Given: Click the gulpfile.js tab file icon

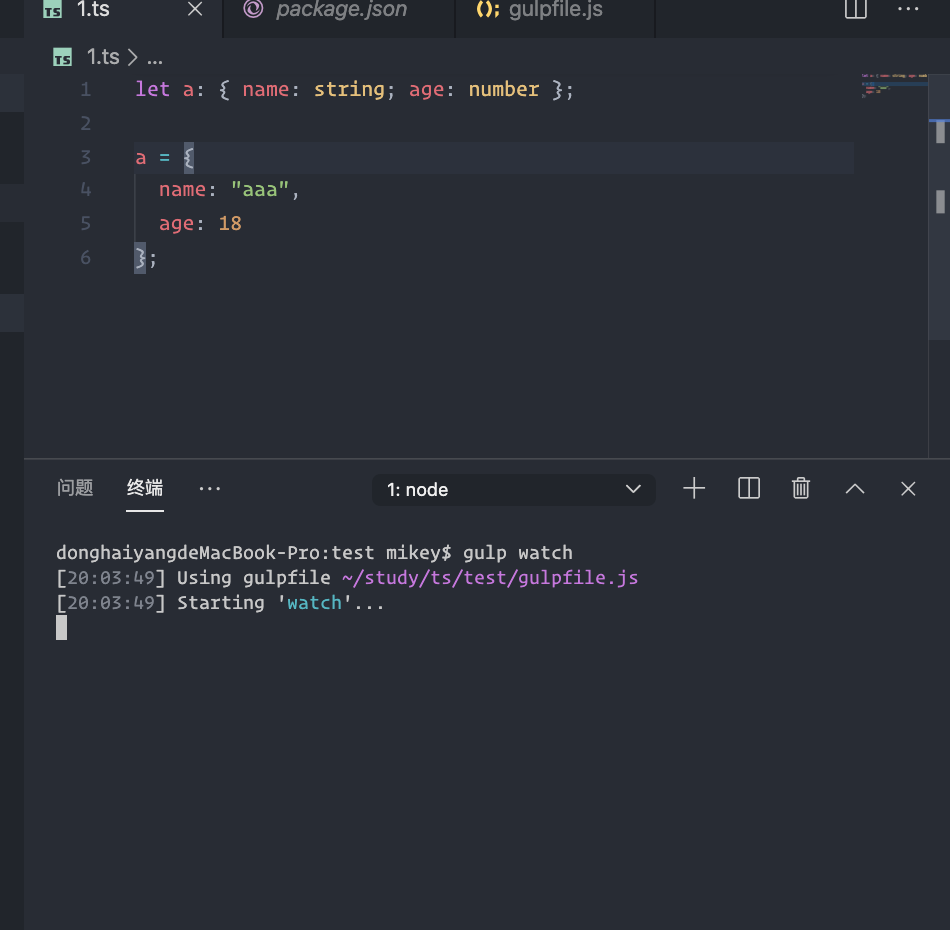Looking at the screenshot, I should click(487, 10).
